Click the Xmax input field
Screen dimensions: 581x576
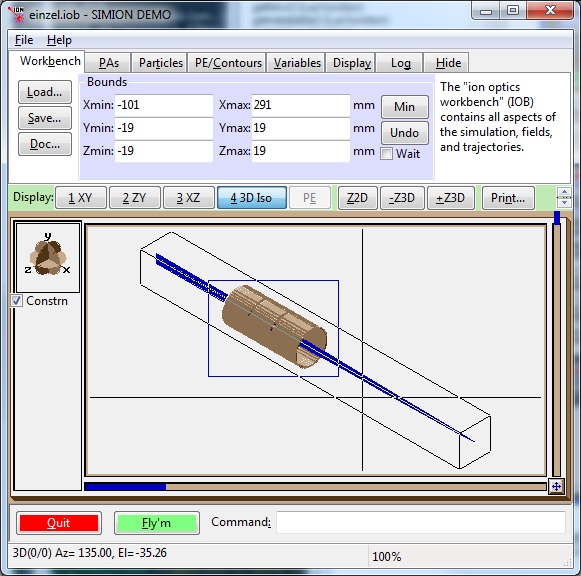pos(301,105)
